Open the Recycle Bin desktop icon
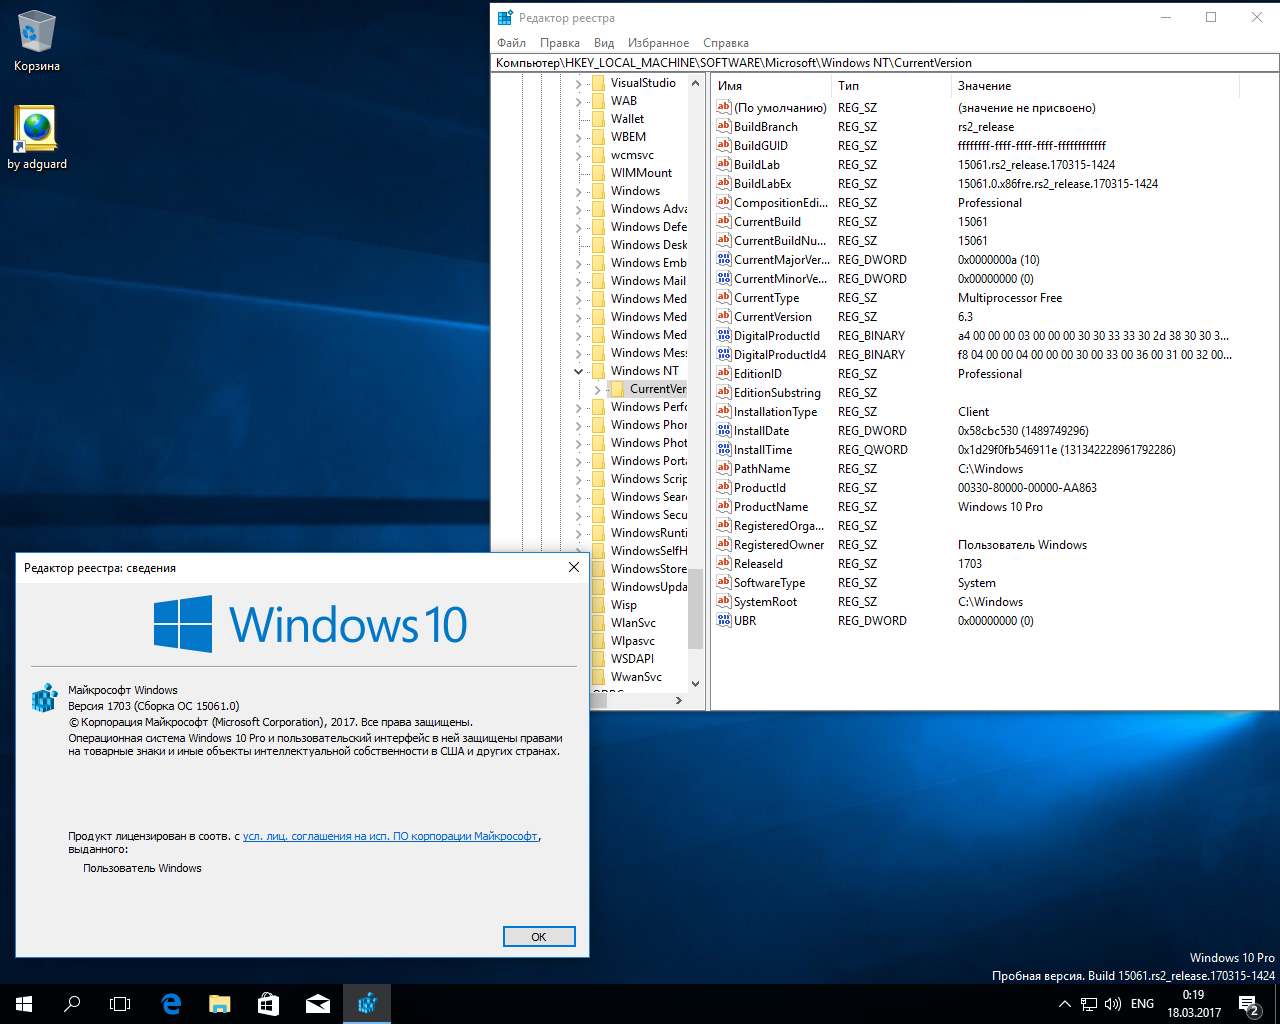The image size is (1280, 1024). tap(37, 41)
